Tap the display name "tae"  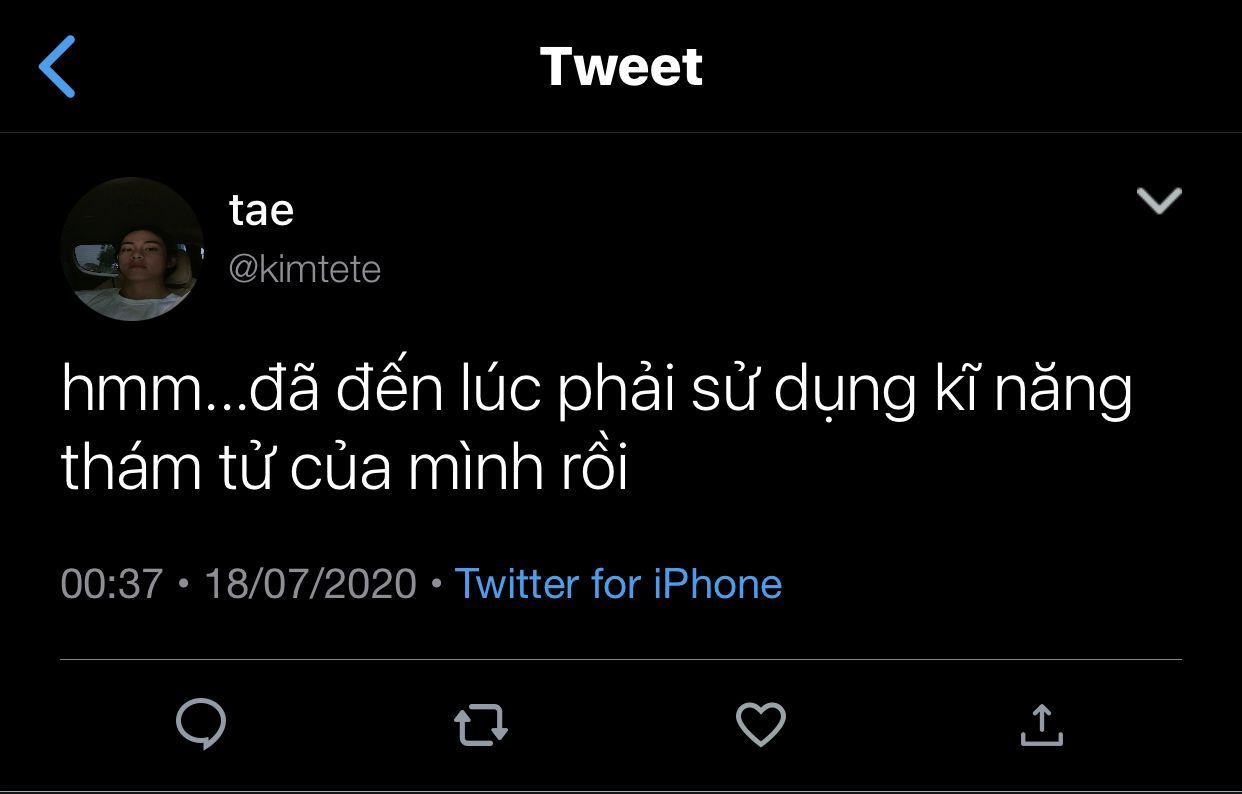click(x=261, y=211)
